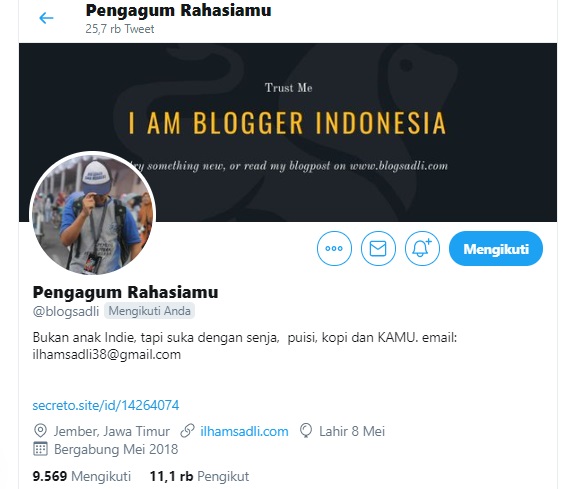Toggle the Mengikuti follow button
The width and height of the screenshot is (577, 489).
pyautogui.click(x=496, y=248)
